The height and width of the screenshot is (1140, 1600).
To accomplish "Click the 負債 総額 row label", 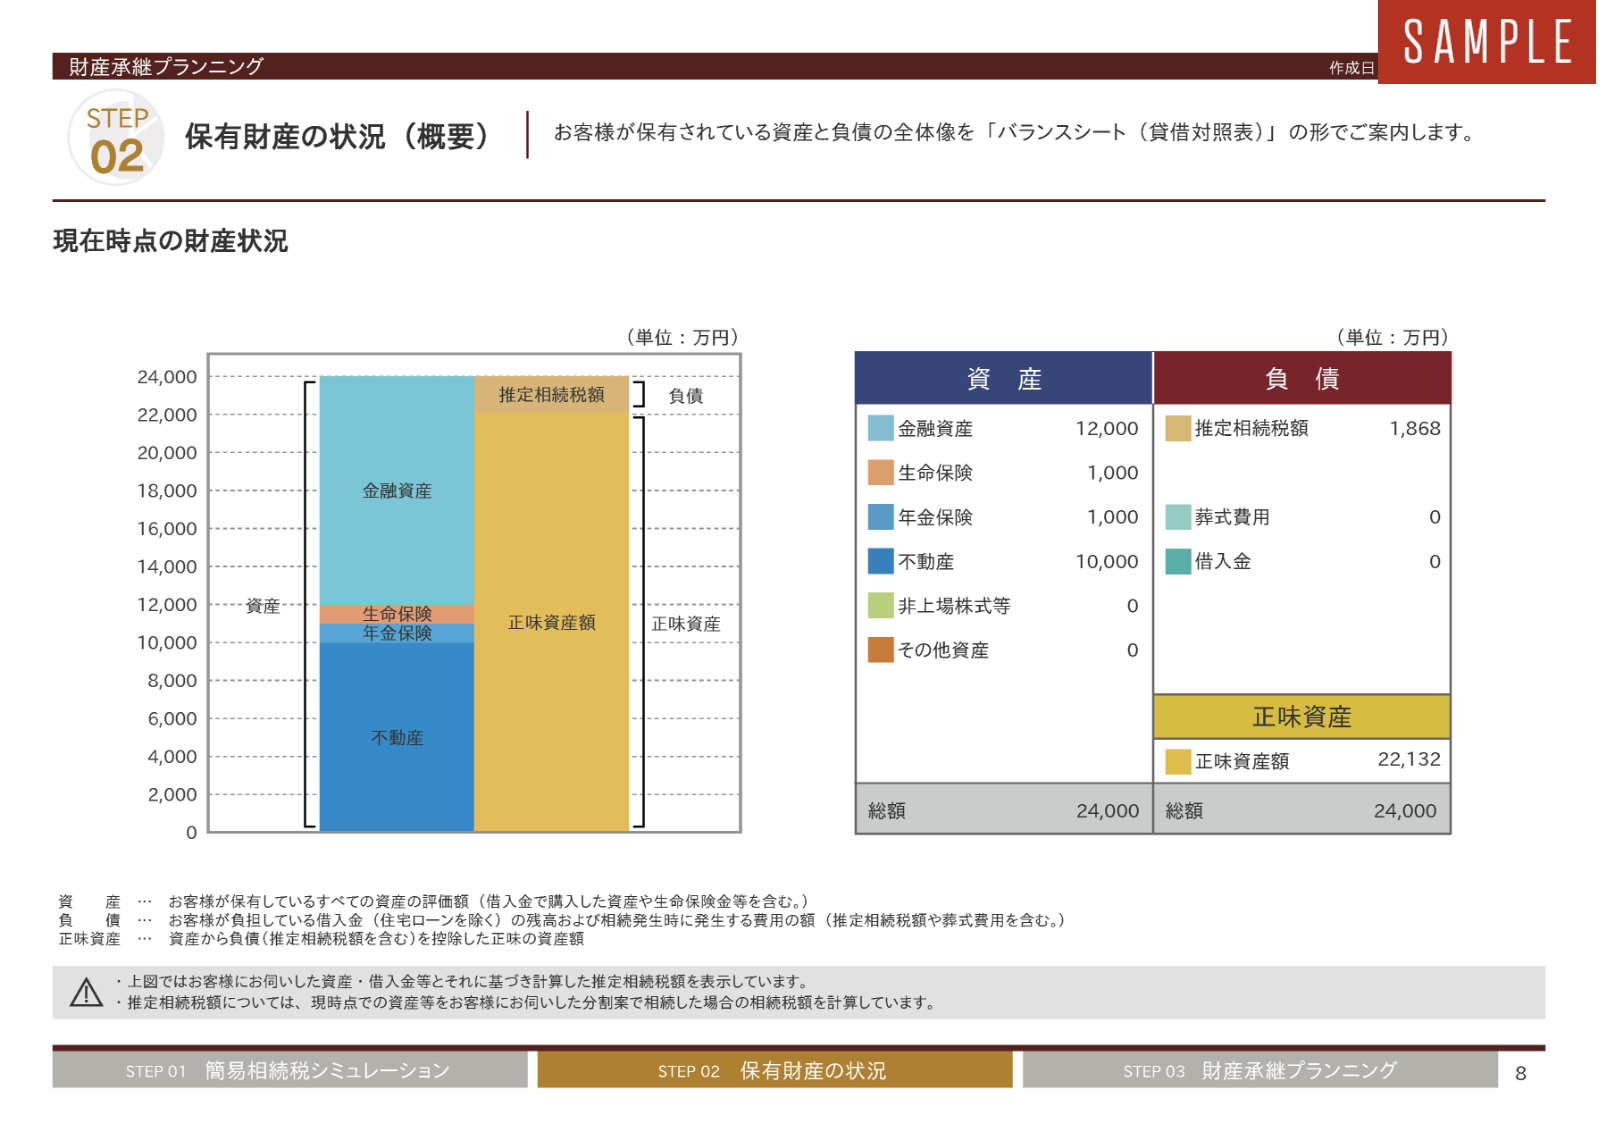I will tap(1184, 811).
